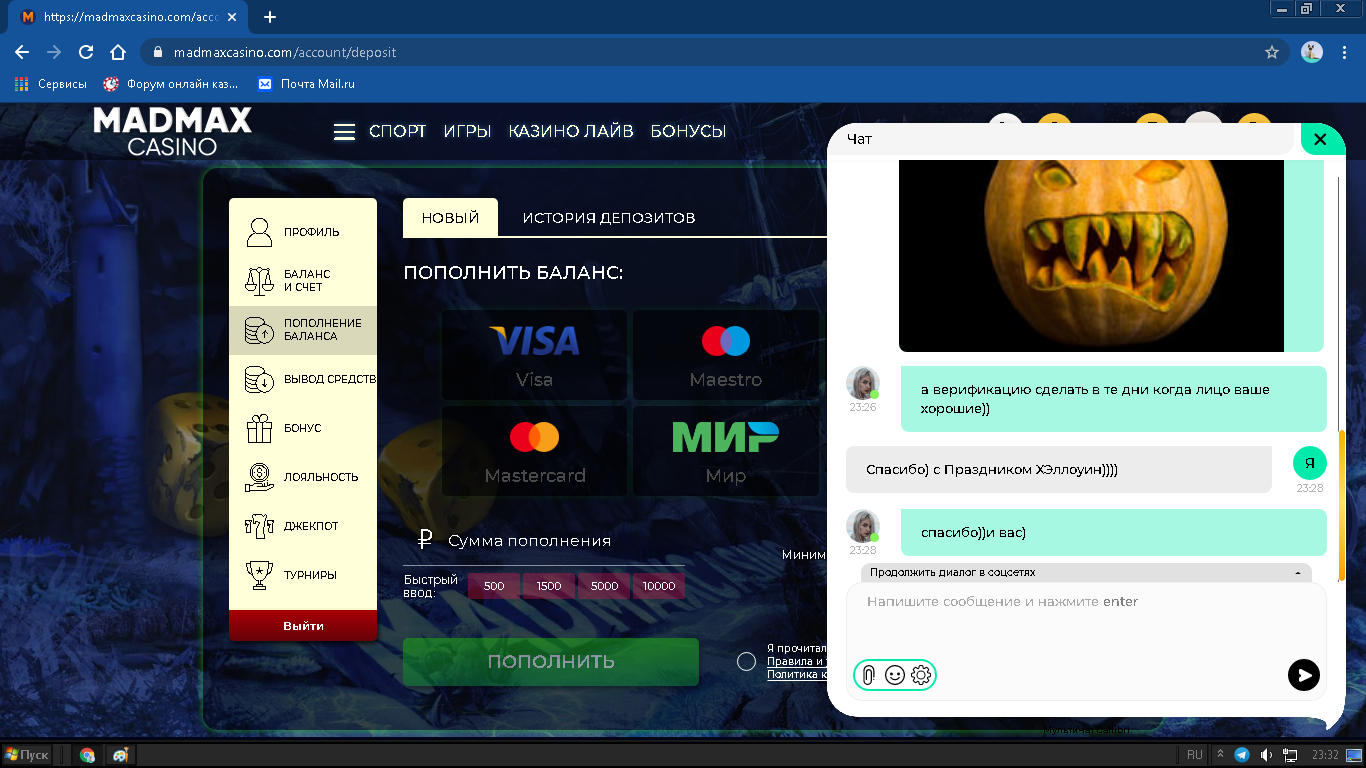Open ЛОЯЛЬНОСТЬ sidebar item
The height and width of the screenshot is (768, 1366).
pyautogui.click(x=303, y=477)
